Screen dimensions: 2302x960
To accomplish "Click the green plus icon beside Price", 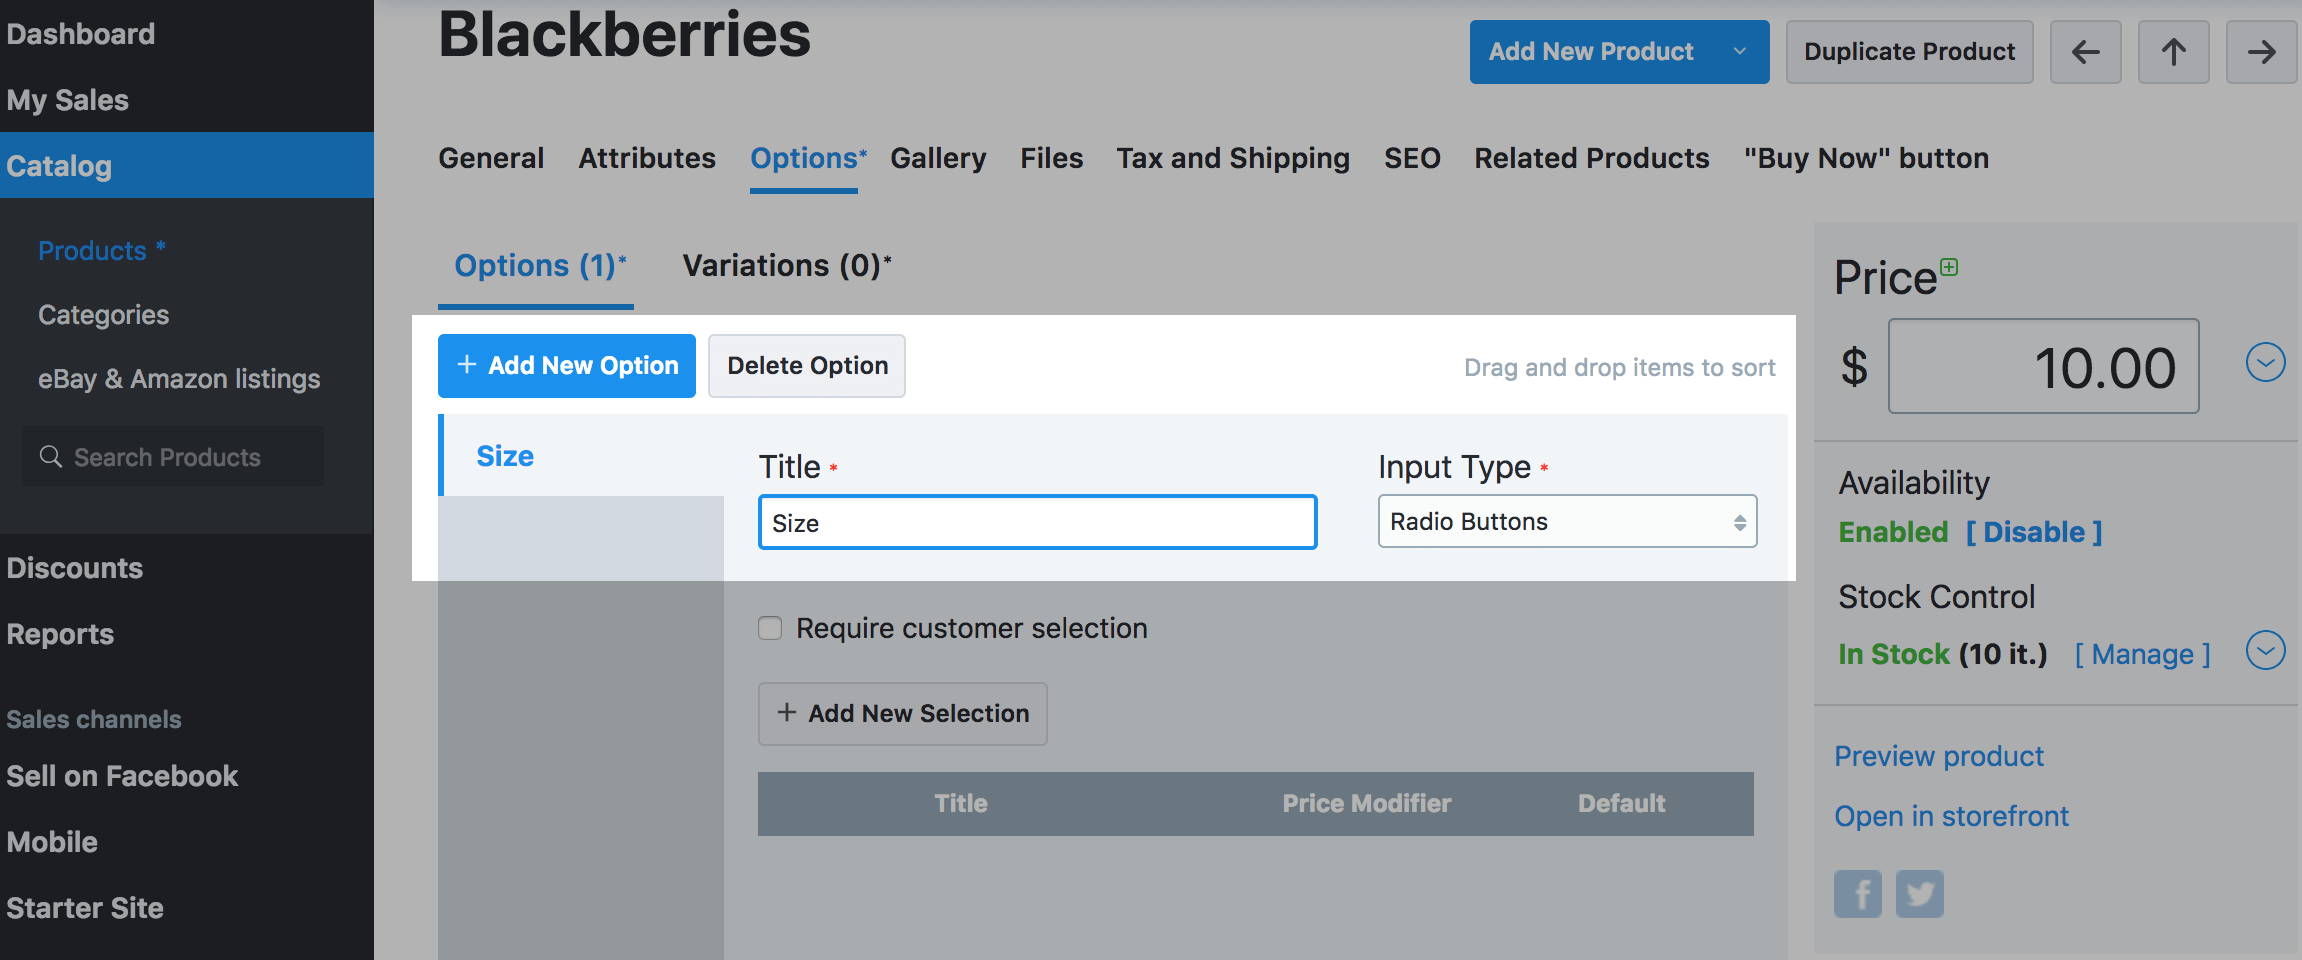I will click(1949, 267).
